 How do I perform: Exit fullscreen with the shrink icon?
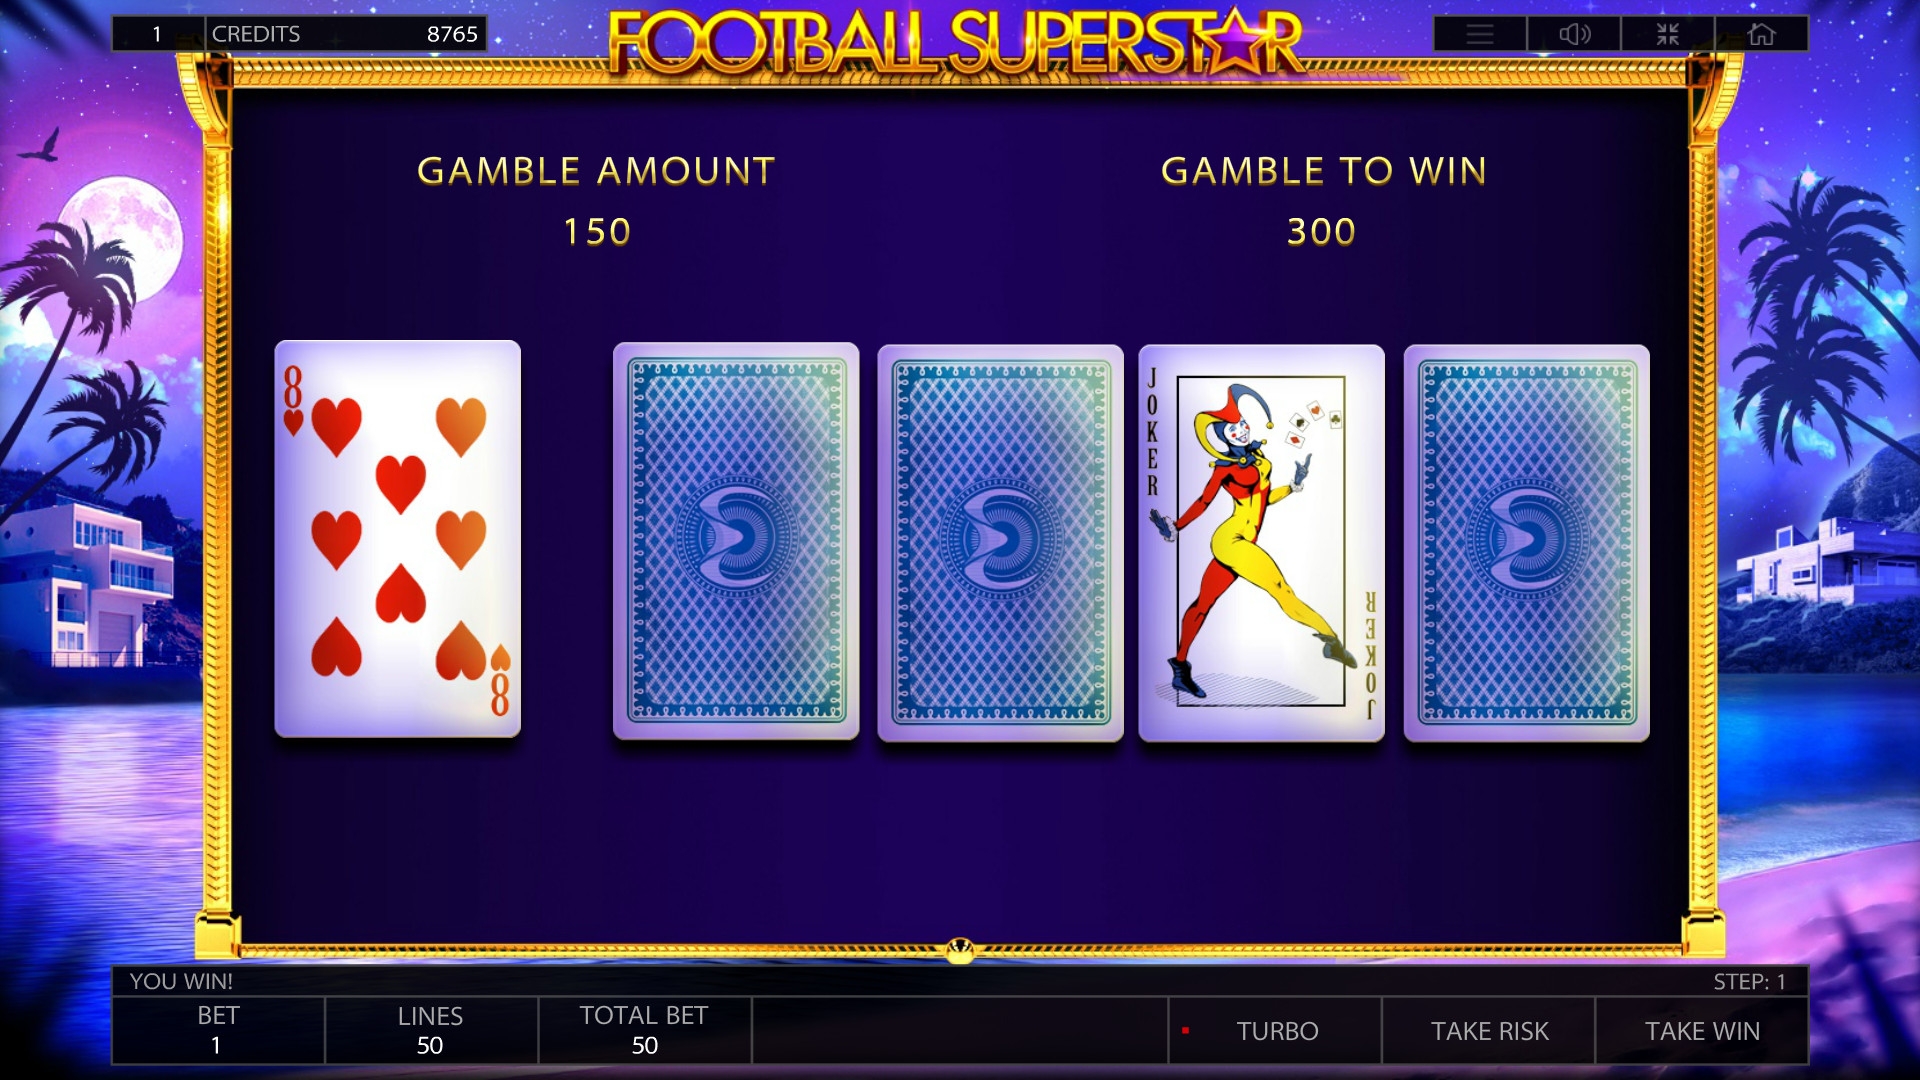click(1667, 34)
